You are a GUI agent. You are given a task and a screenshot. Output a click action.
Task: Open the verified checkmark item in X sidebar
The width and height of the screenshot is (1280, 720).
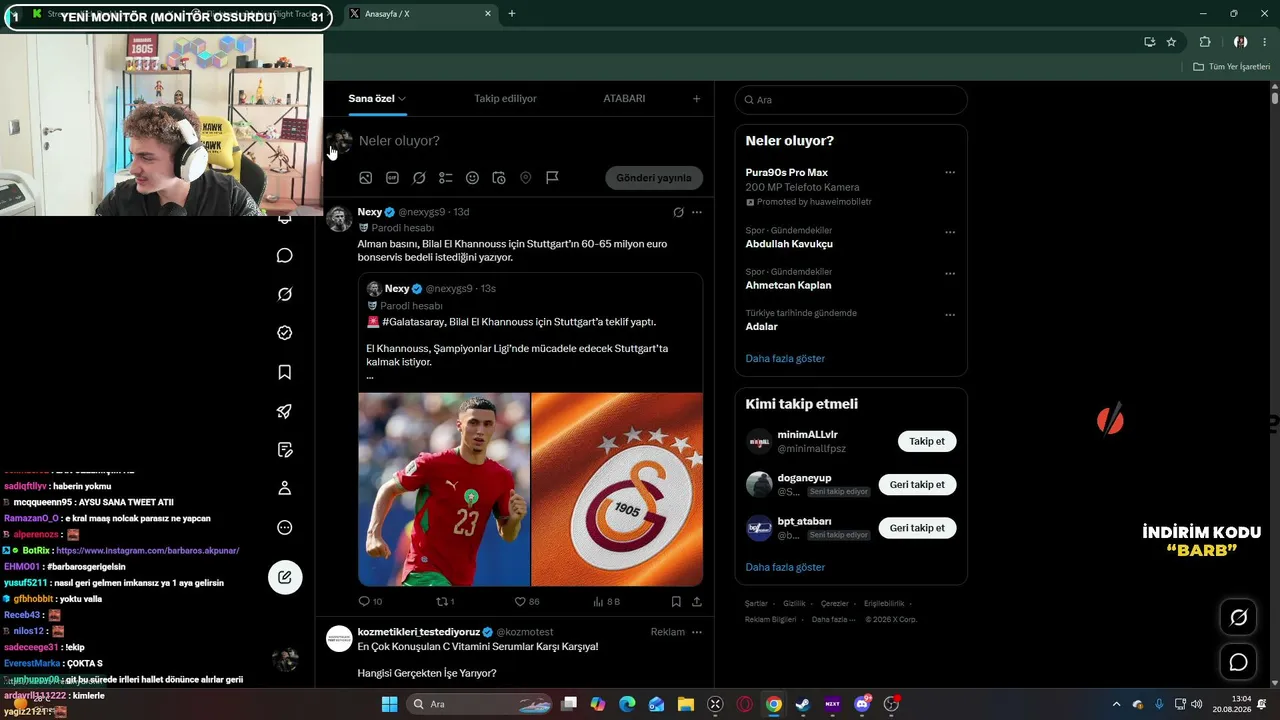coord(285,333)
